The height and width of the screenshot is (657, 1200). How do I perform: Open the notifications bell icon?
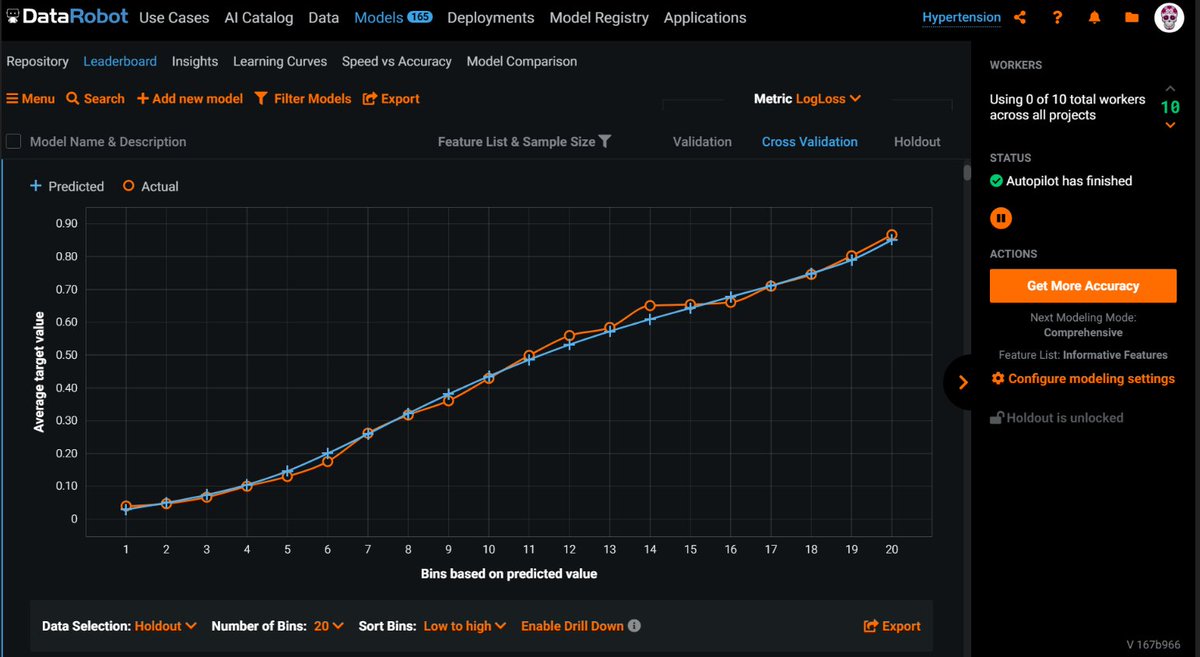1095,18
